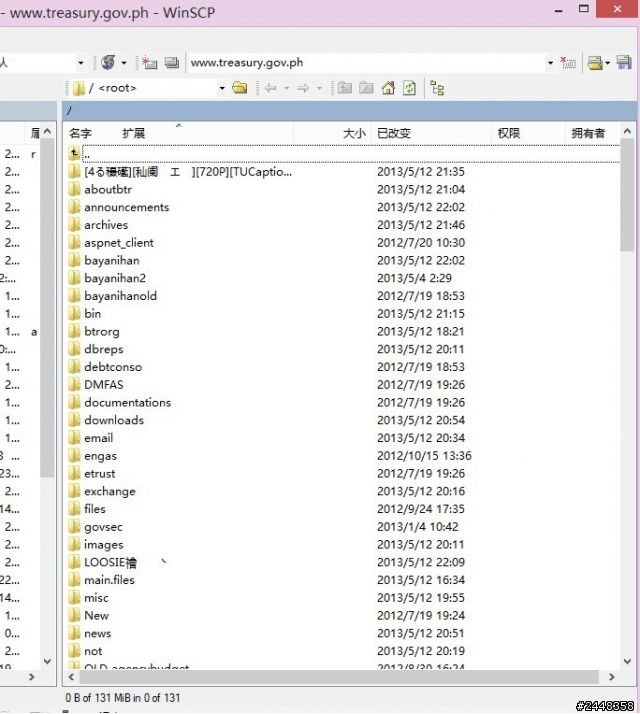Click the DMFAS folder icon

pos(74,385)
